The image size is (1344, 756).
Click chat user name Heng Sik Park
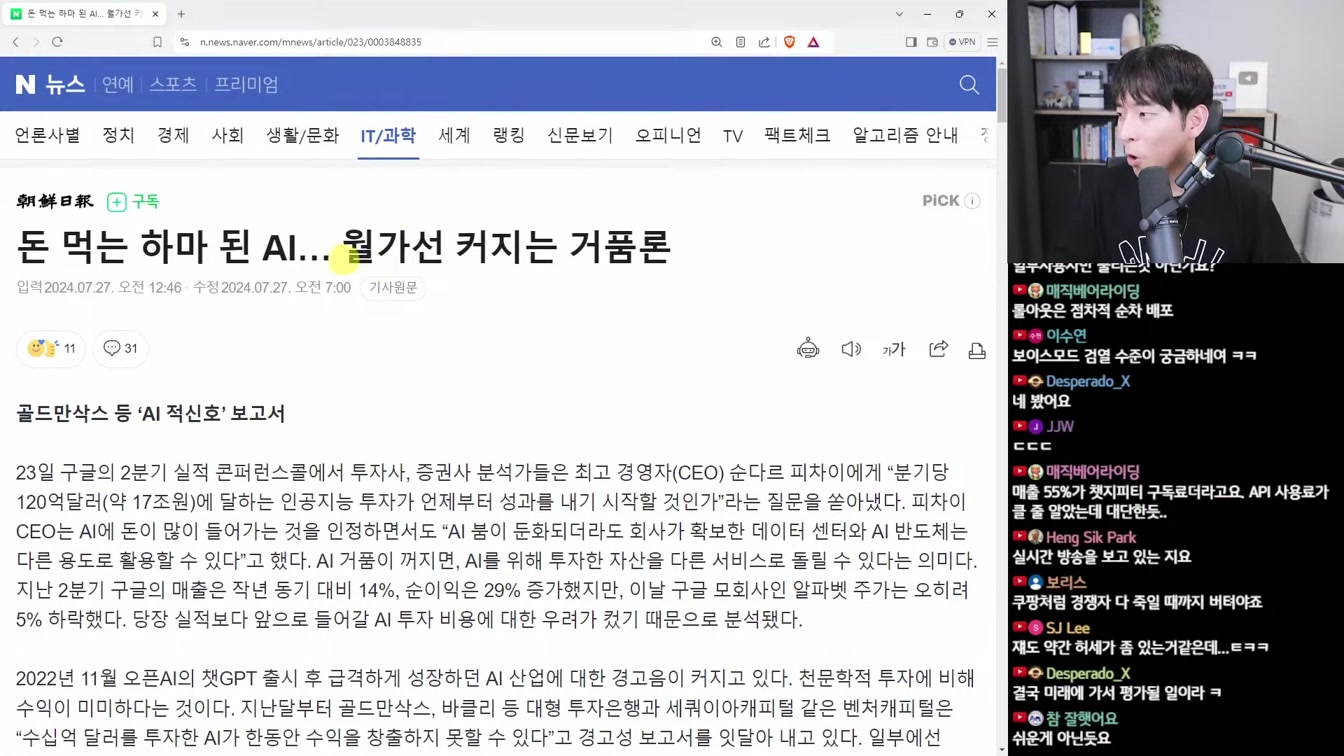[1091, 537]
